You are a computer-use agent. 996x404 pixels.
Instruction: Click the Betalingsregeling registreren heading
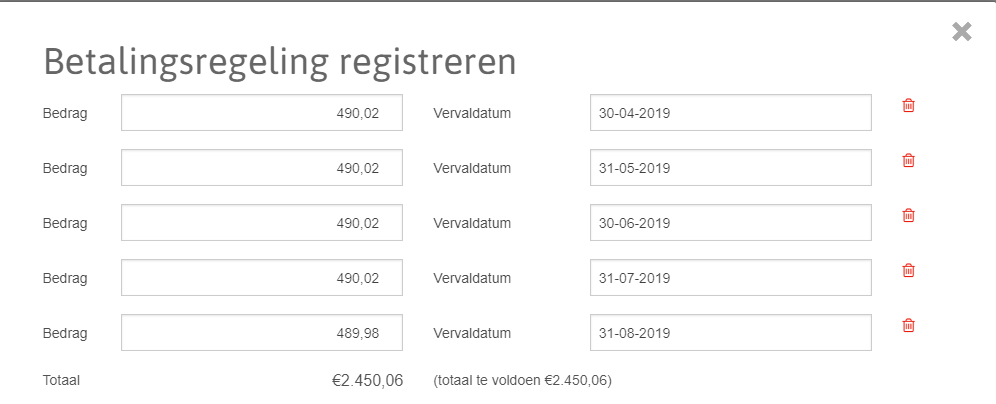(x=279, y=62)
